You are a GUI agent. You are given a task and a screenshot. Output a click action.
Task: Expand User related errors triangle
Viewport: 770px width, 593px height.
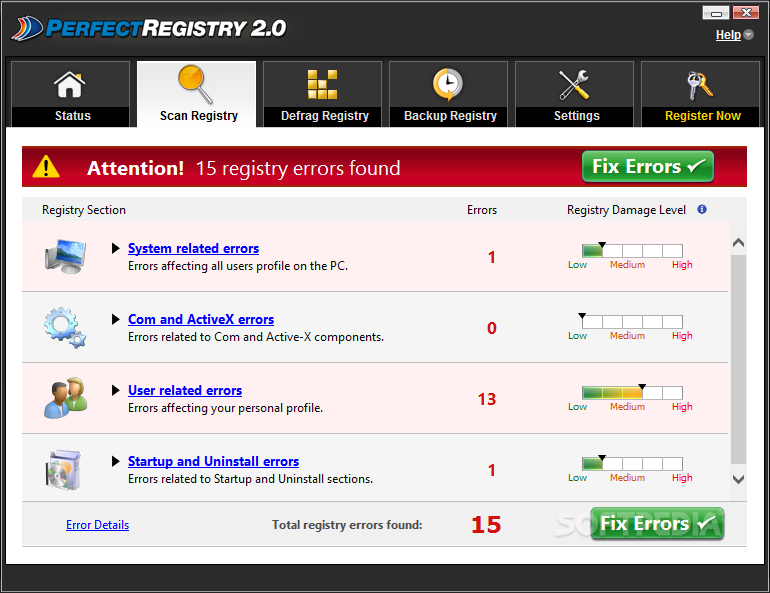(x=115, y=390)
